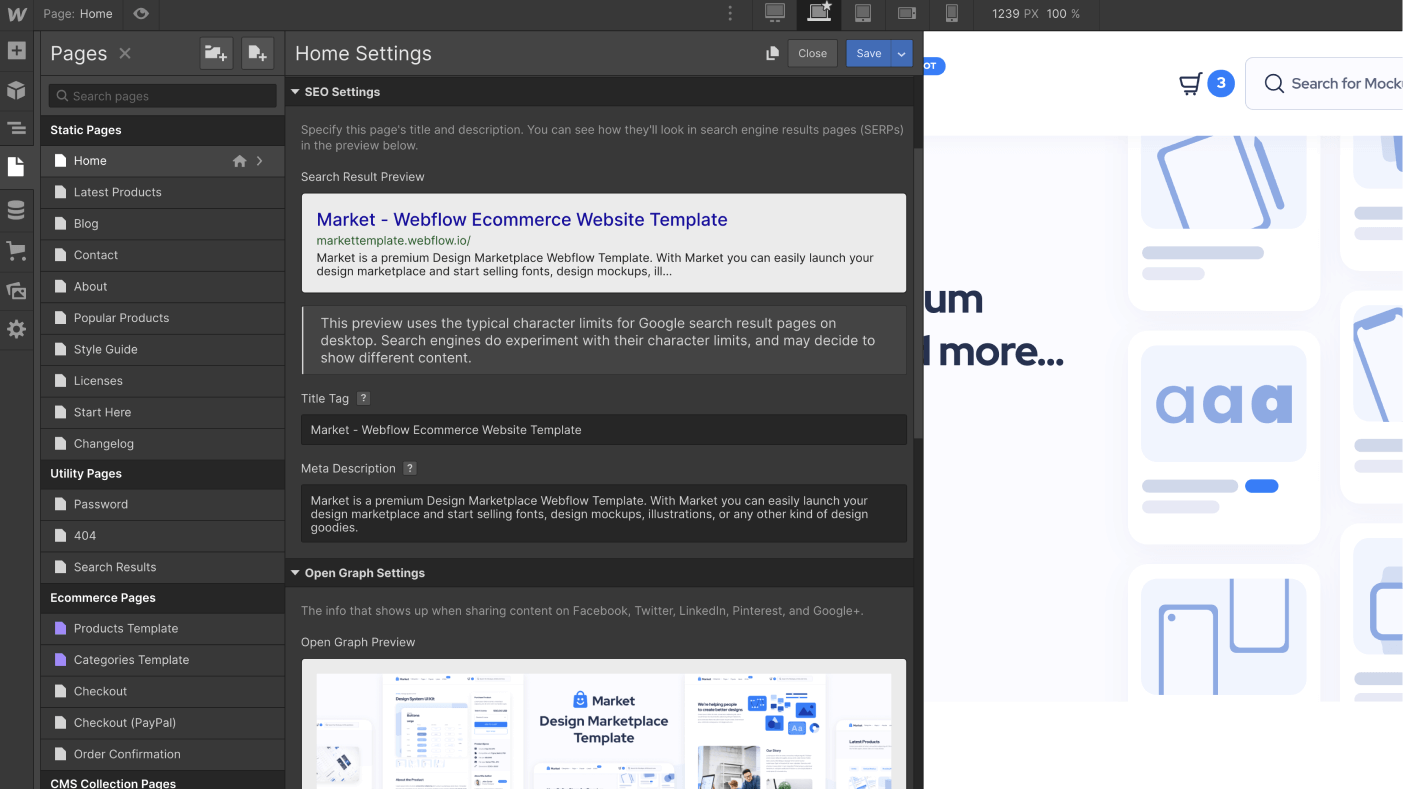Click the Search for Mockups field in preview
The height and width of the screenshot is (789, 1403).
click(x=1324, y=84)
